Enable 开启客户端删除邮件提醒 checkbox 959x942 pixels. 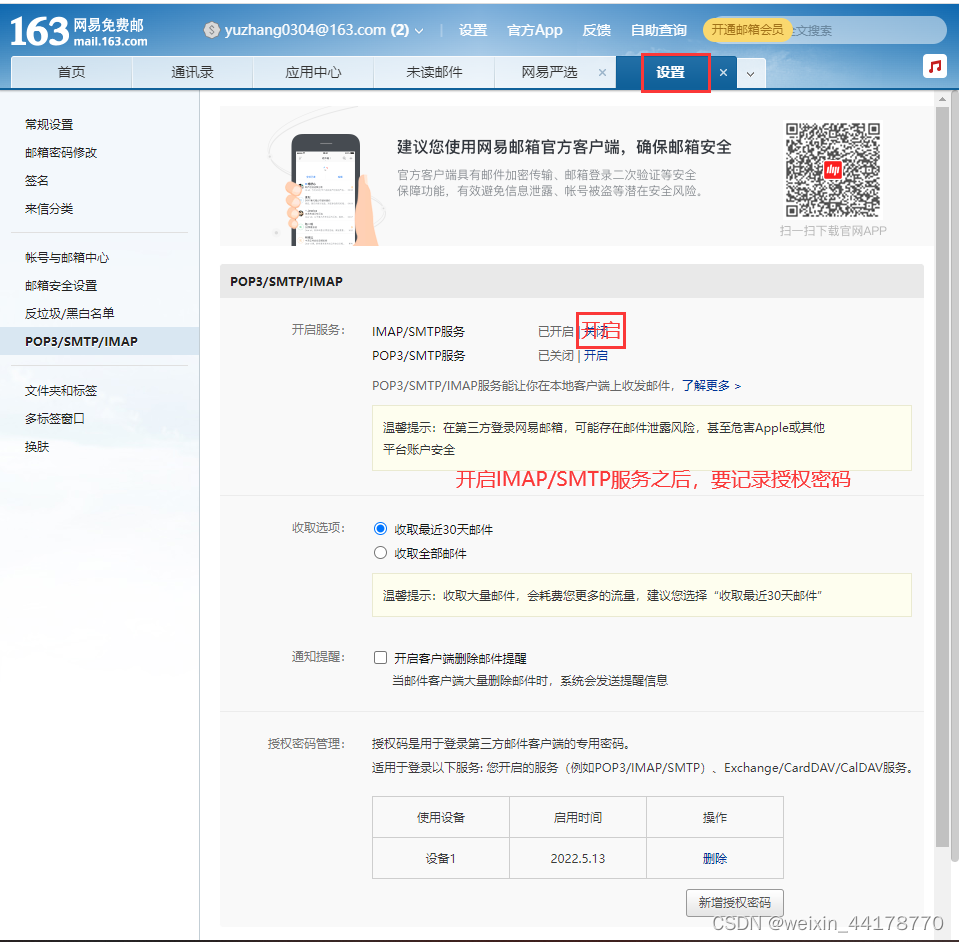coord(380,658)
